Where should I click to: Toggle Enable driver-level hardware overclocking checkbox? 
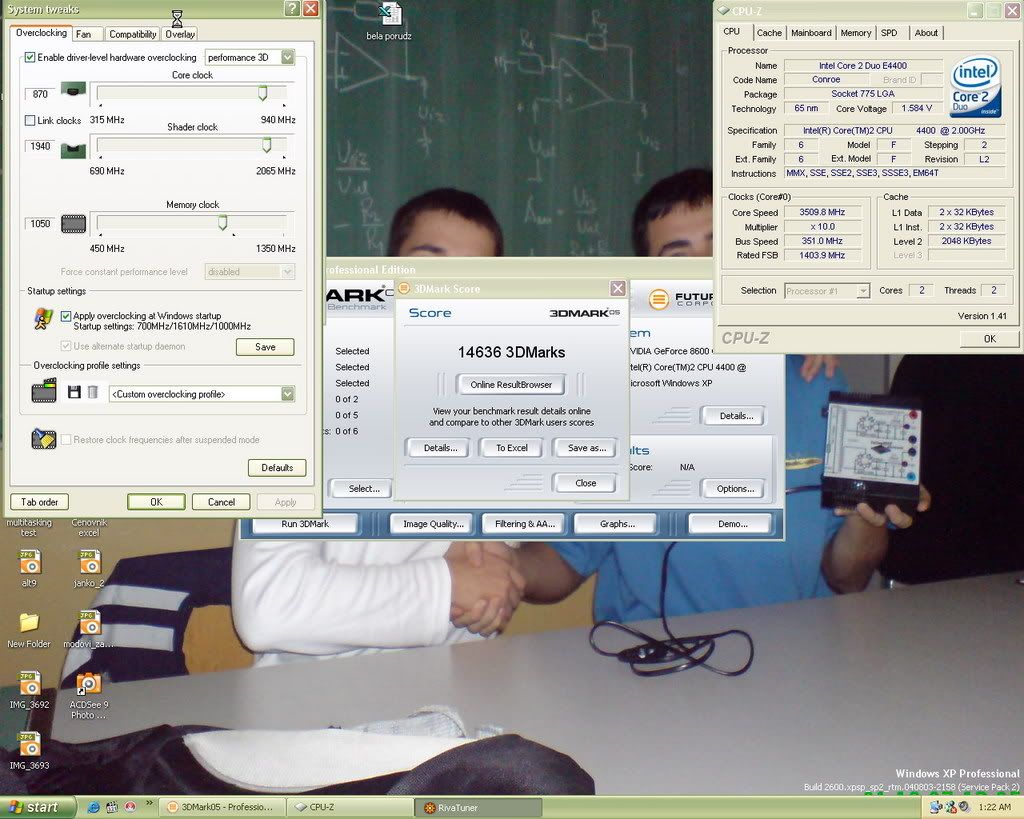pyautogui.click(x=29, y=57)
